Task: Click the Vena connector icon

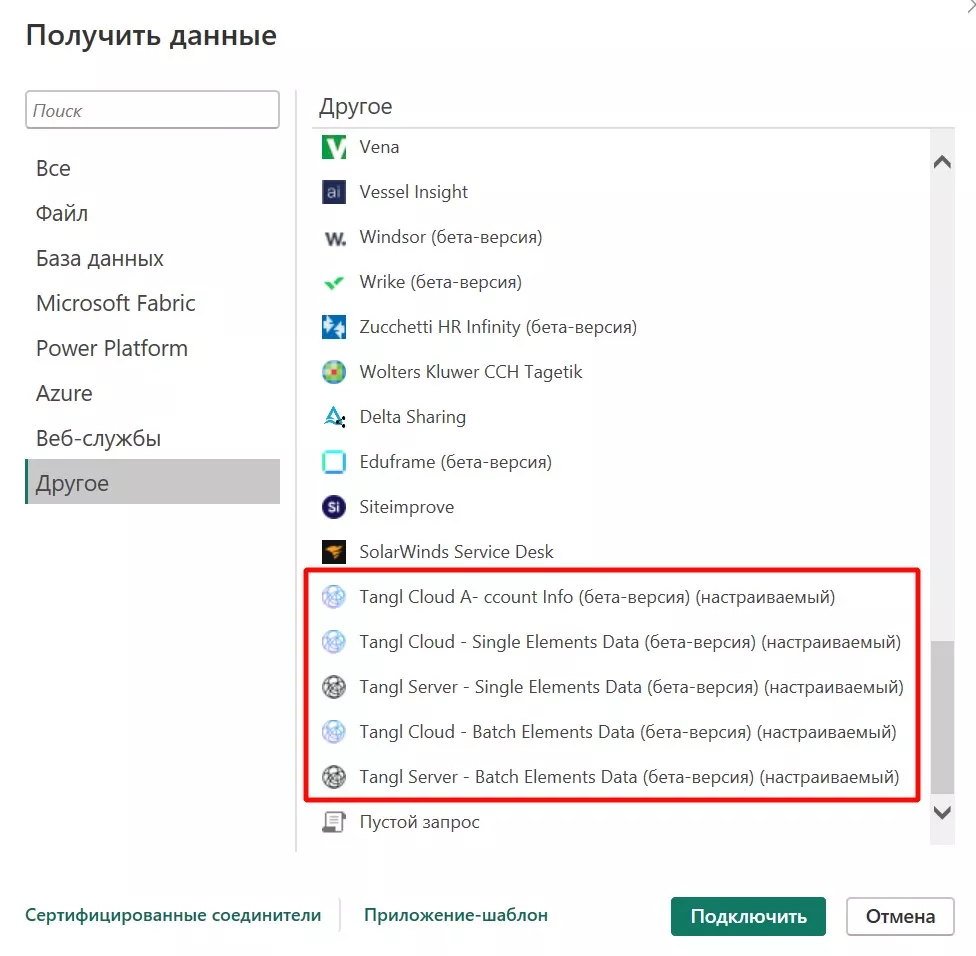Action: tap(333, 147)
